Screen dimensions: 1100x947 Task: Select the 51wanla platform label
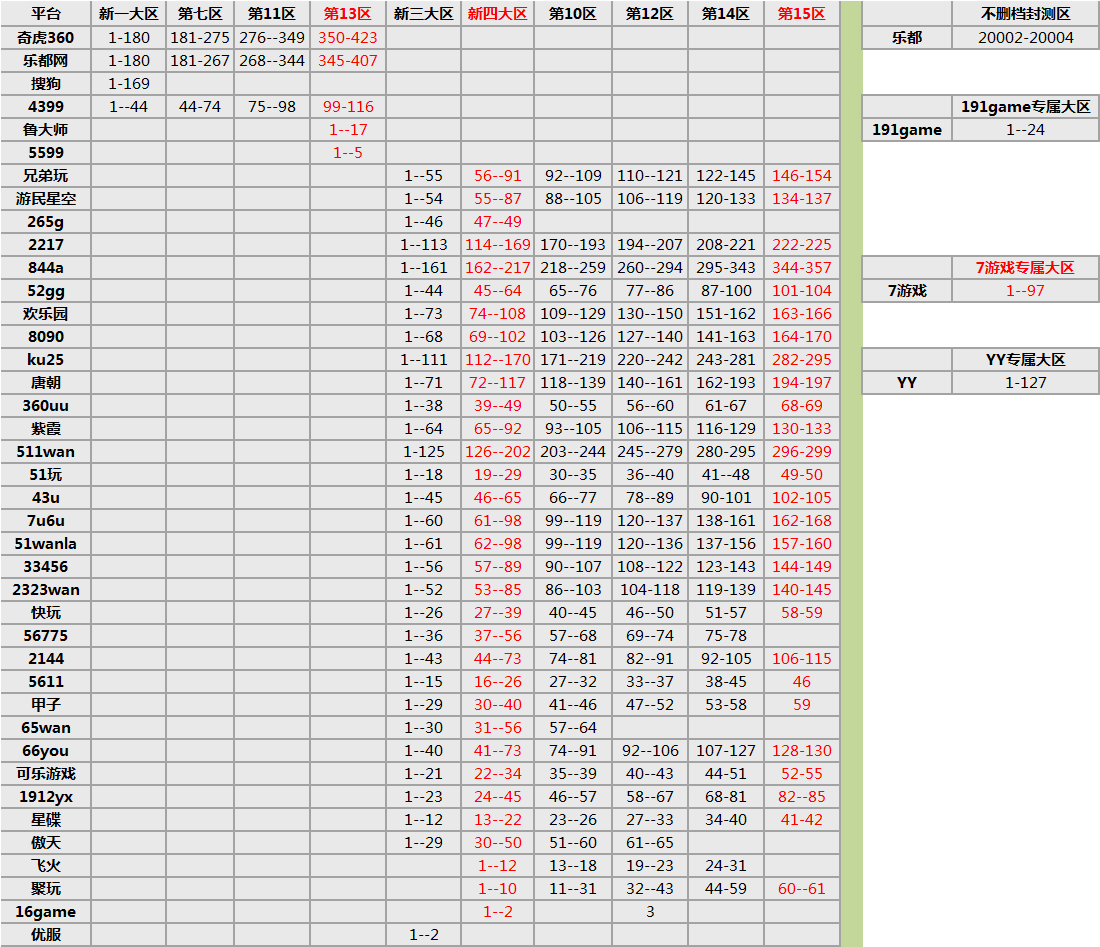(46, 544)
